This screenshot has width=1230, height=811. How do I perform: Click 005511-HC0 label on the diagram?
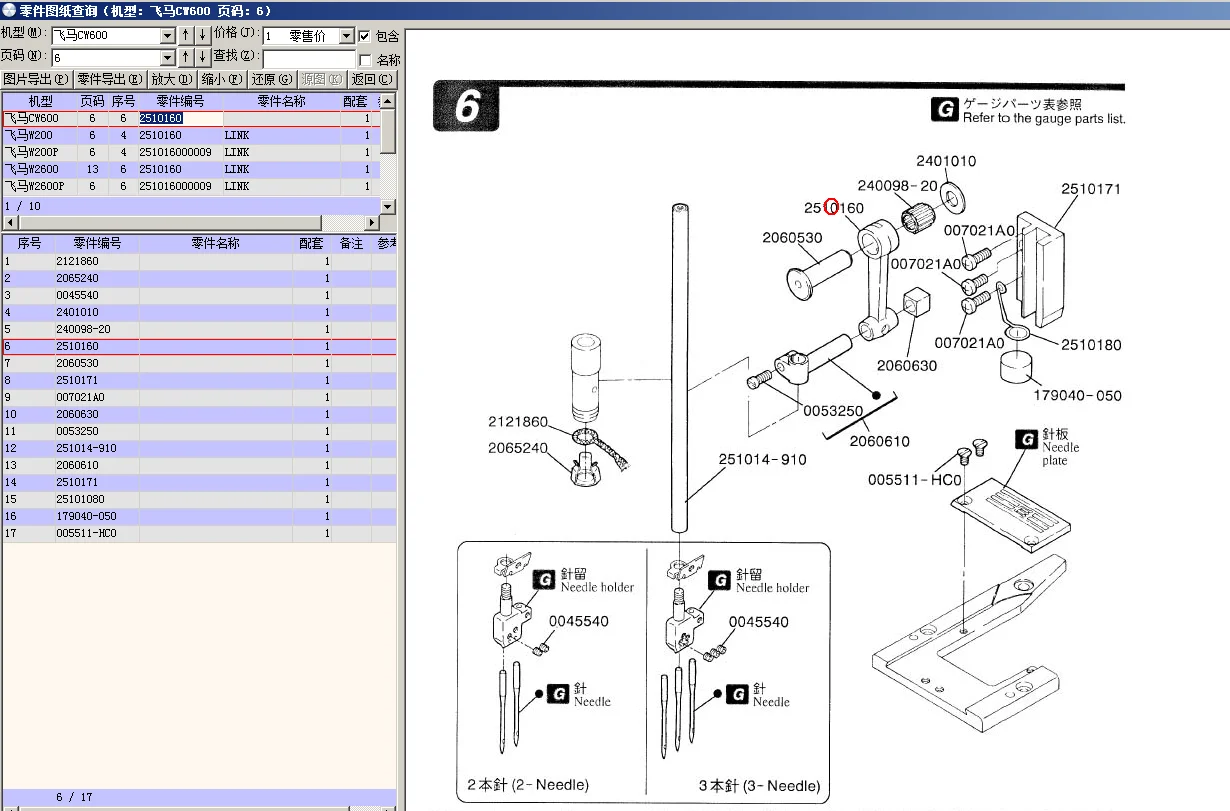(x=914, y=480)
